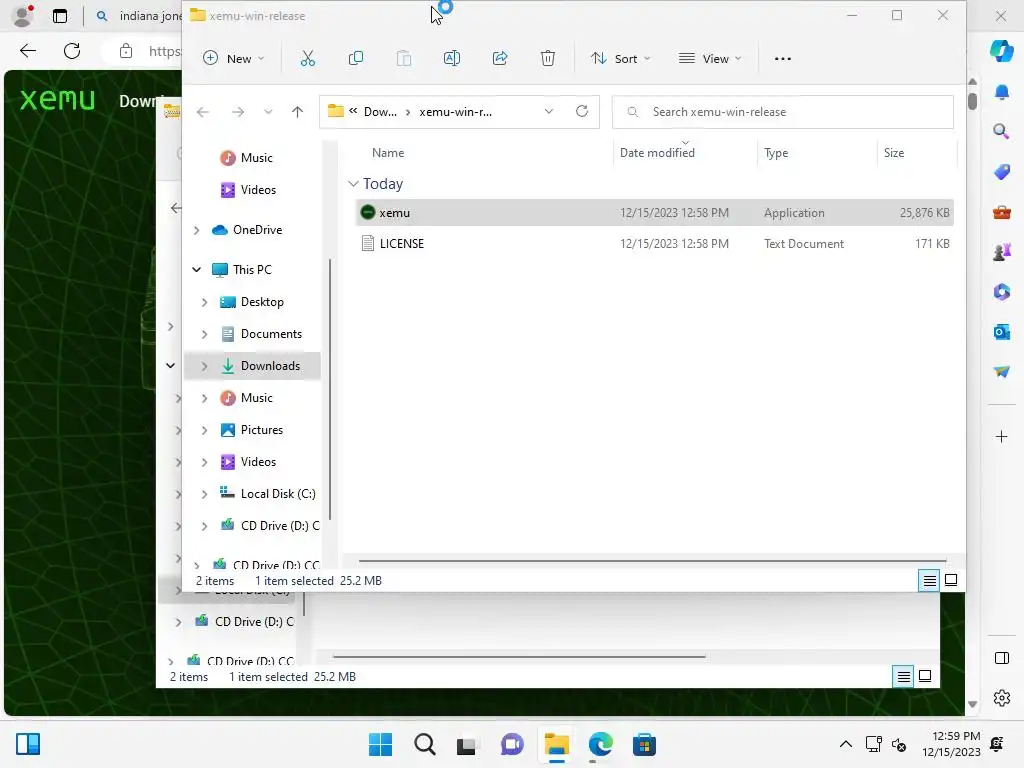Viewport: 1024px width, 768px height.
Task: Open Music under This PC
Action: click(256, 398)
